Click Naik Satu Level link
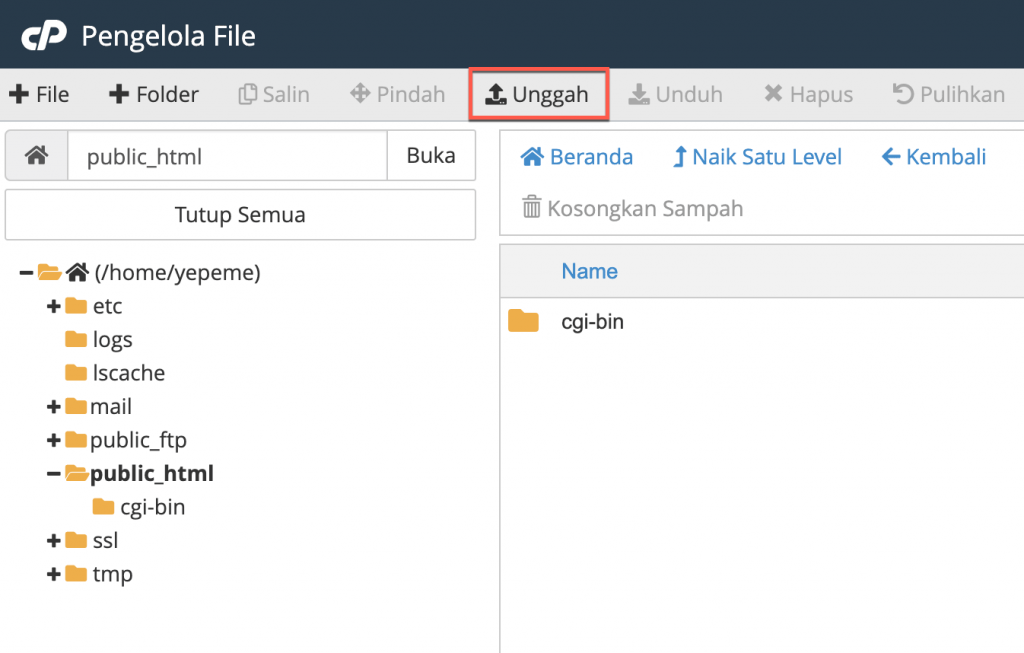The width and height of the screenshot is (1024, 653). [757, 157]
